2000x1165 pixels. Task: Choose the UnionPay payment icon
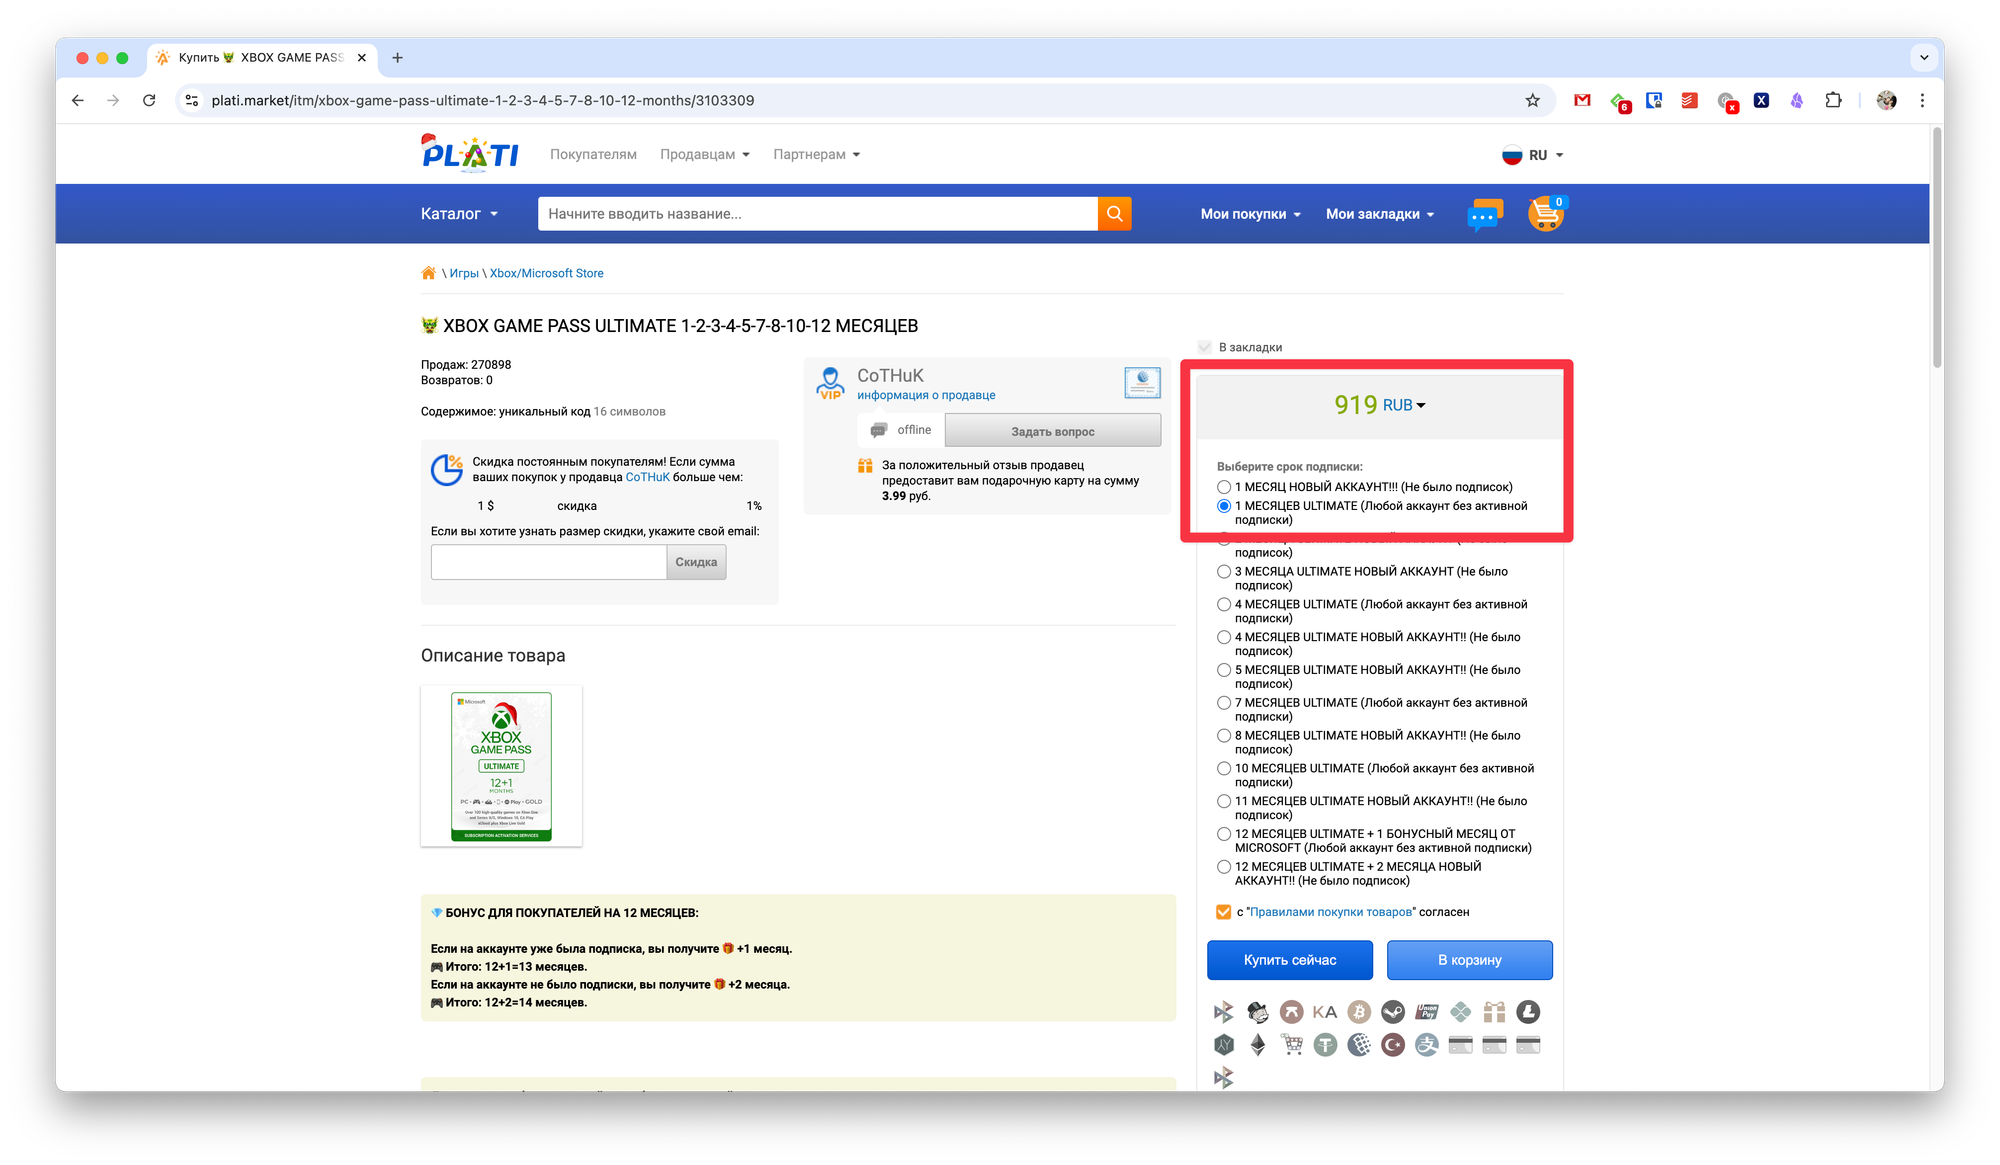pos(1427,1012)
